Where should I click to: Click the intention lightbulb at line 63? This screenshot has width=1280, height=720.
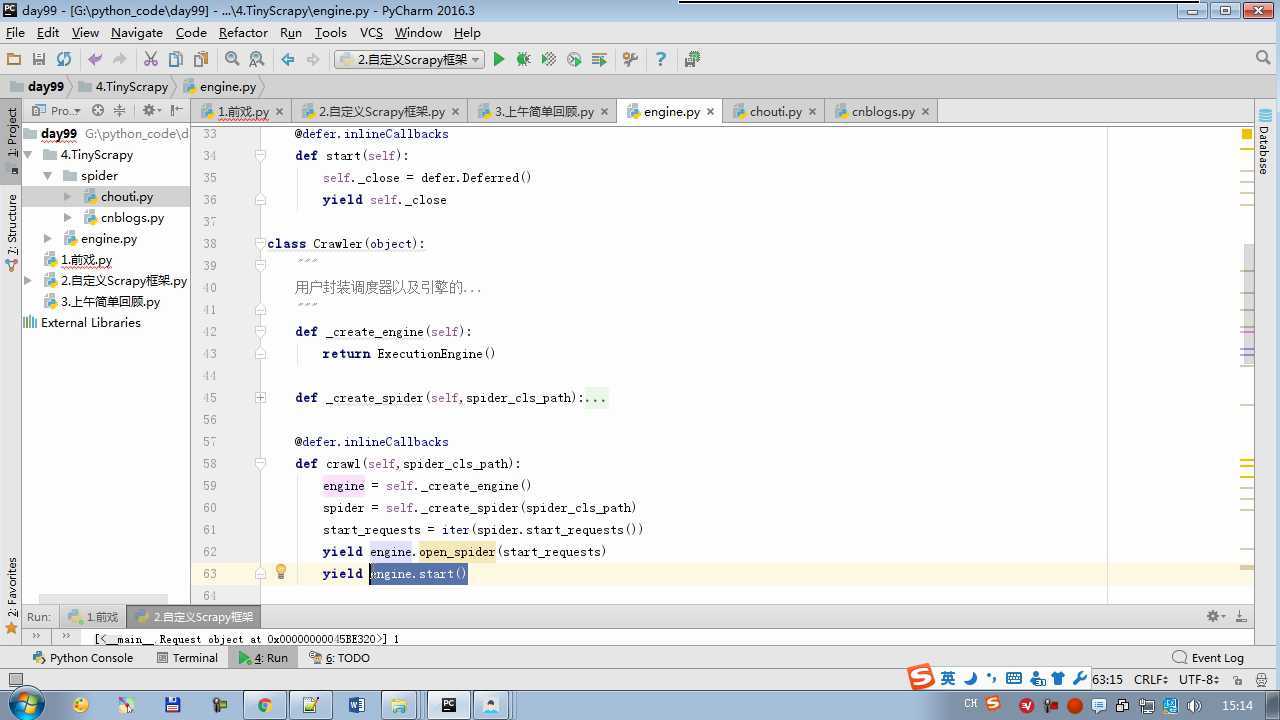(x=281, y=572)
